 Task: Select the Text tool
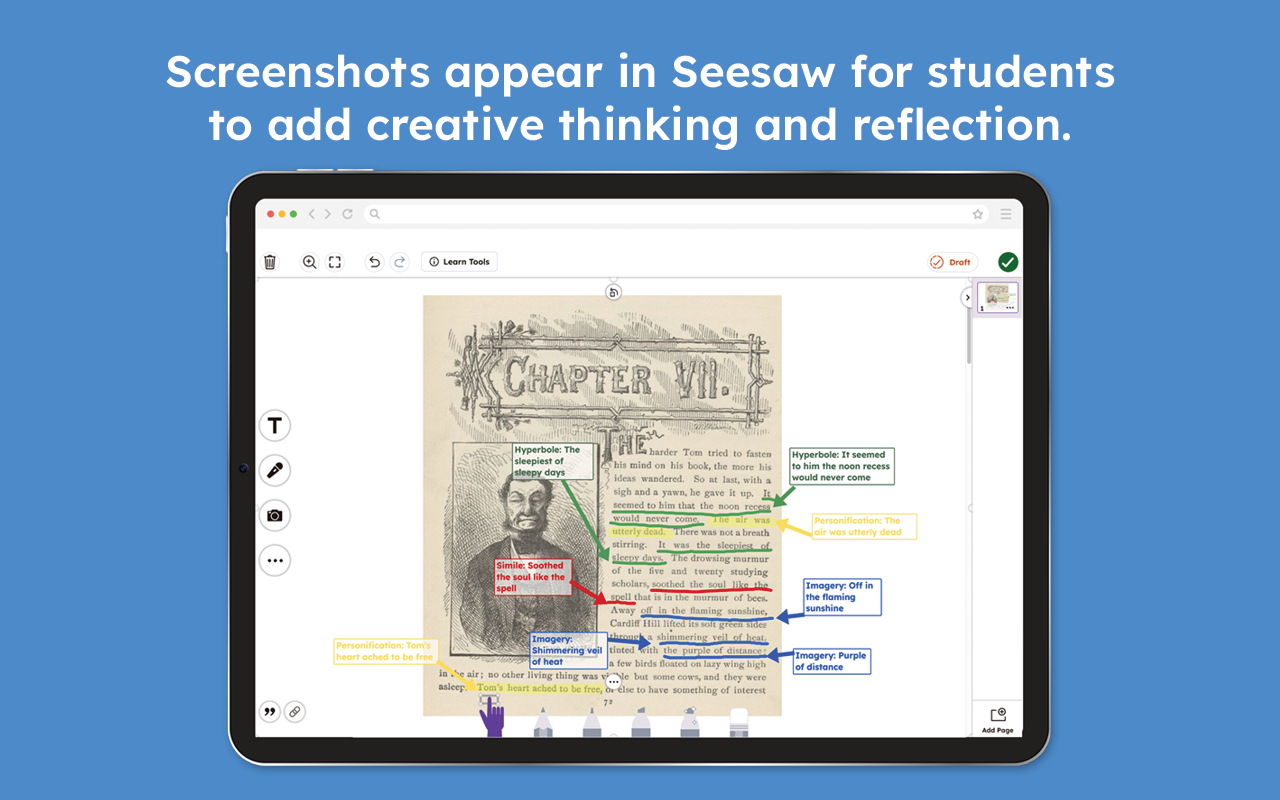(274, 425)
